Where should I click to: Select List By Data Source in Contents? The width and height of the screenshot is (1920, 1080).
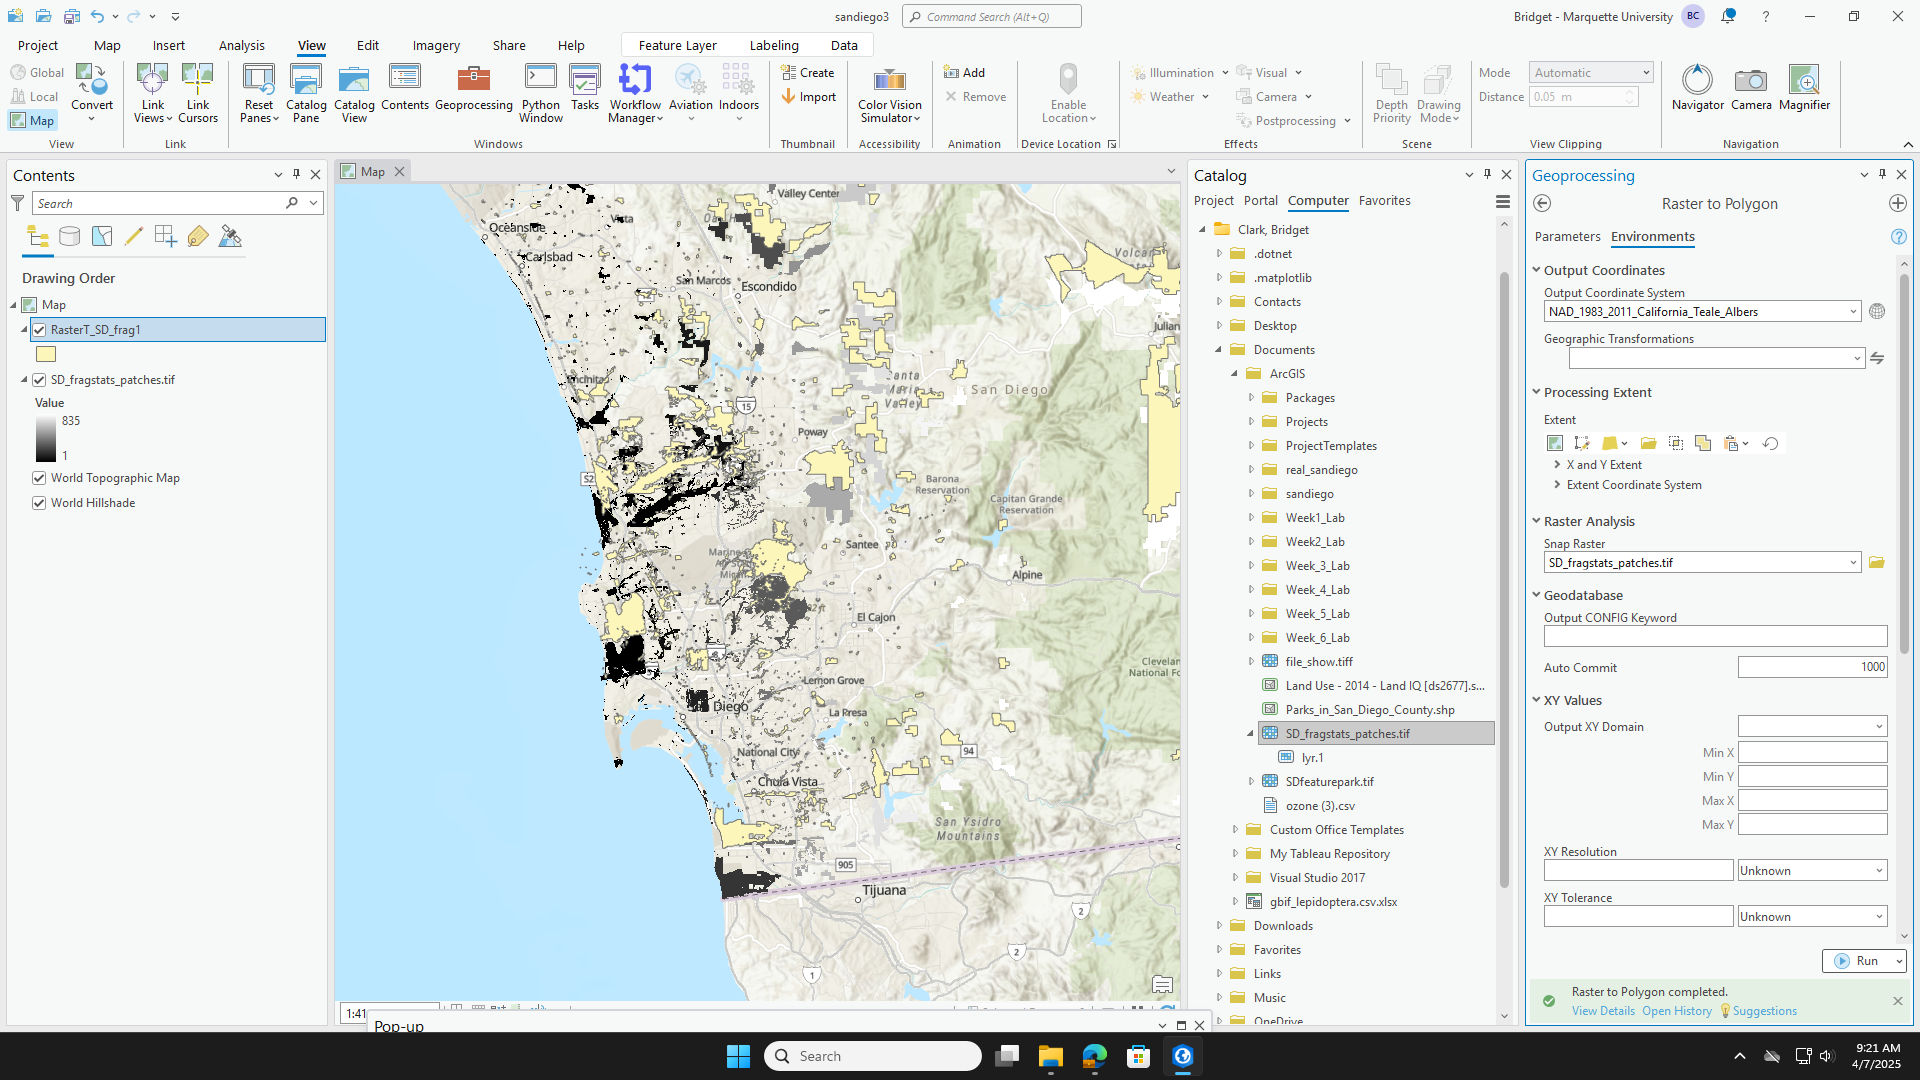[69, 236]
